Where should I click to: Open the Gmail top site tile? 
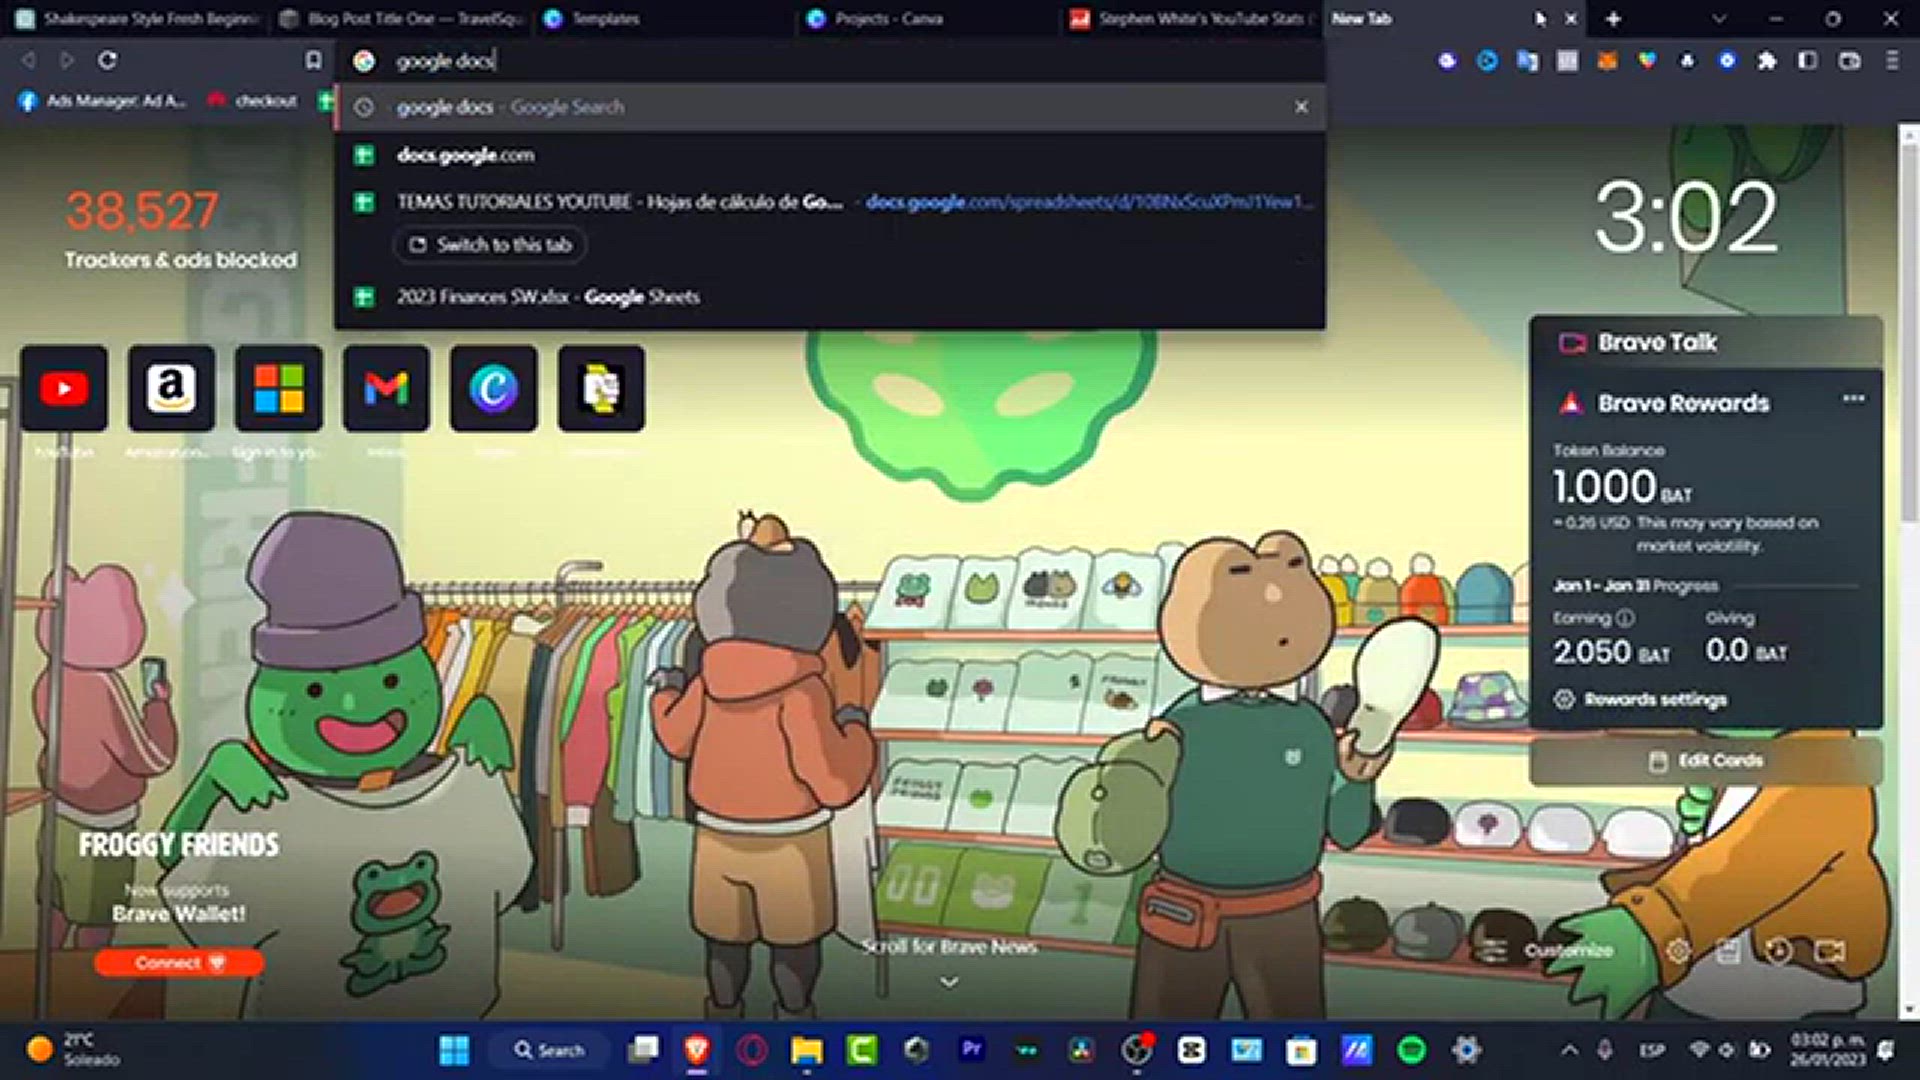click(386, 388)
